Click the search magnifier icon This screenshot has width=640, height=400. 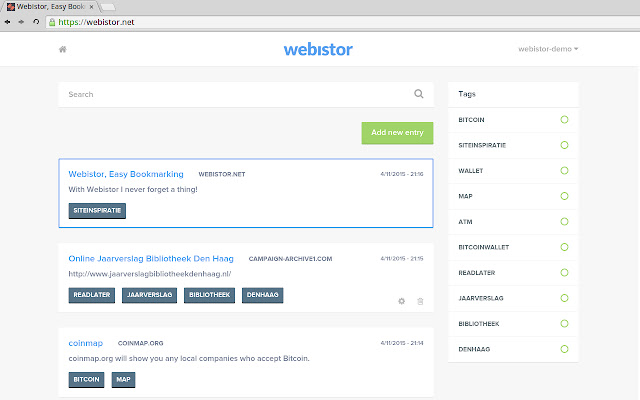pos(419,94)
